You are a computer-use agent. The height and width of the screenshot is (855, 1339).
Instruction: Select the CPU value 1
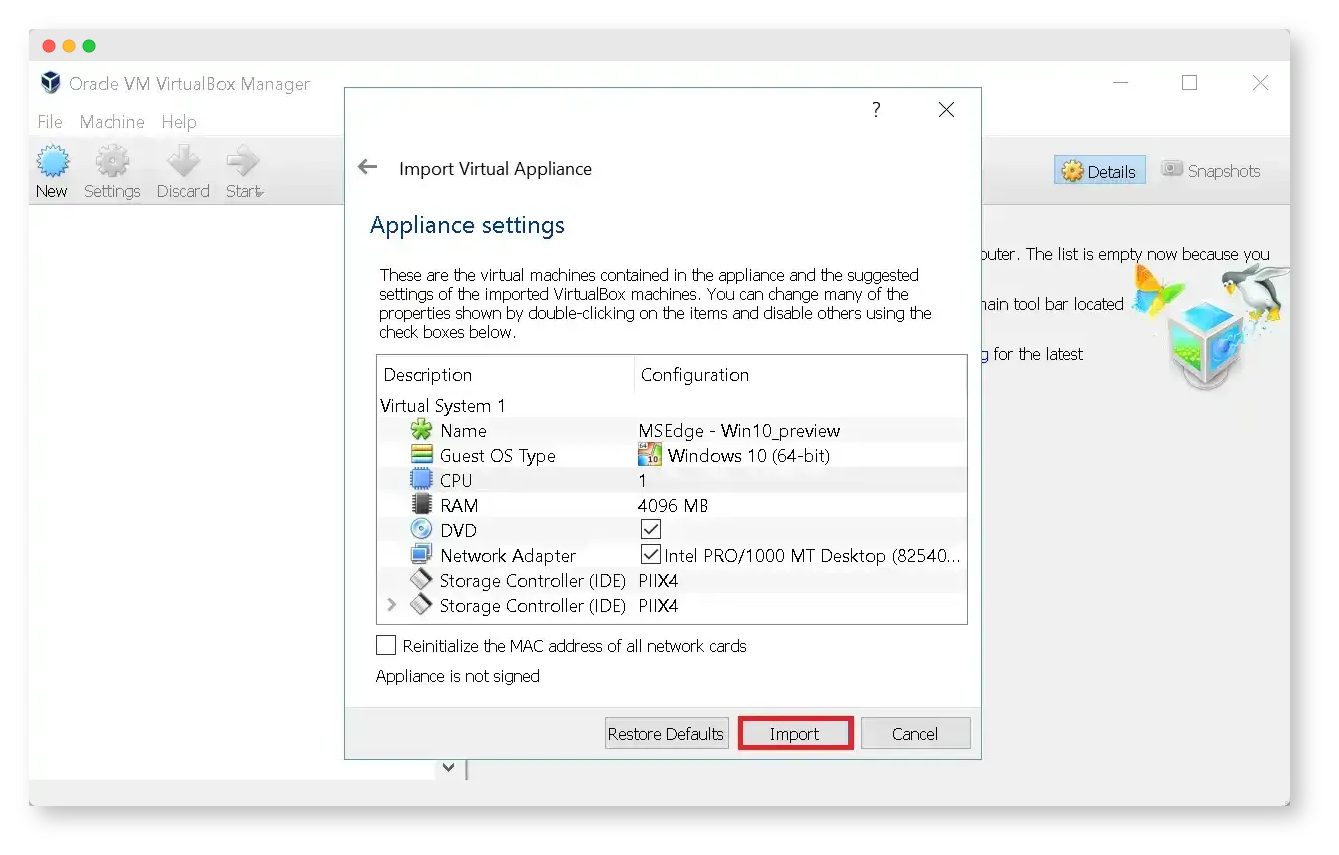(643, 481)
